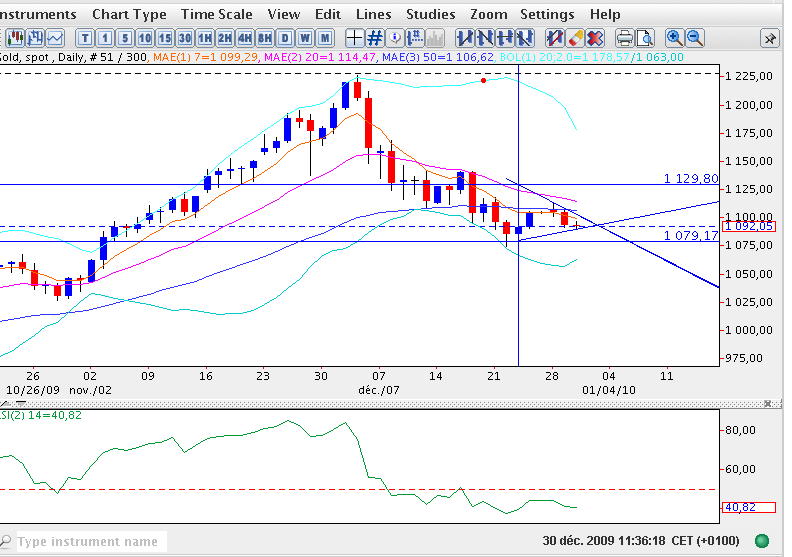The height and width of the screenshot is (557, 792).
Task: Zoom in with the magnifier plus icon
Action: [x=675, y=38]
